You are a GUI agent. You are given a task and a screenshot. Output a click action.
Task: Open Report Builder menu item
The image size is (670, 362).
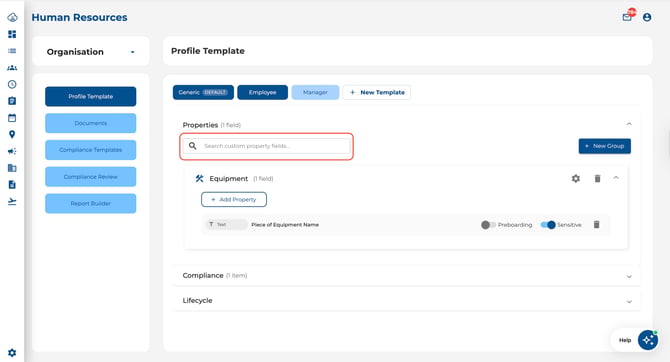coord(91,203)
